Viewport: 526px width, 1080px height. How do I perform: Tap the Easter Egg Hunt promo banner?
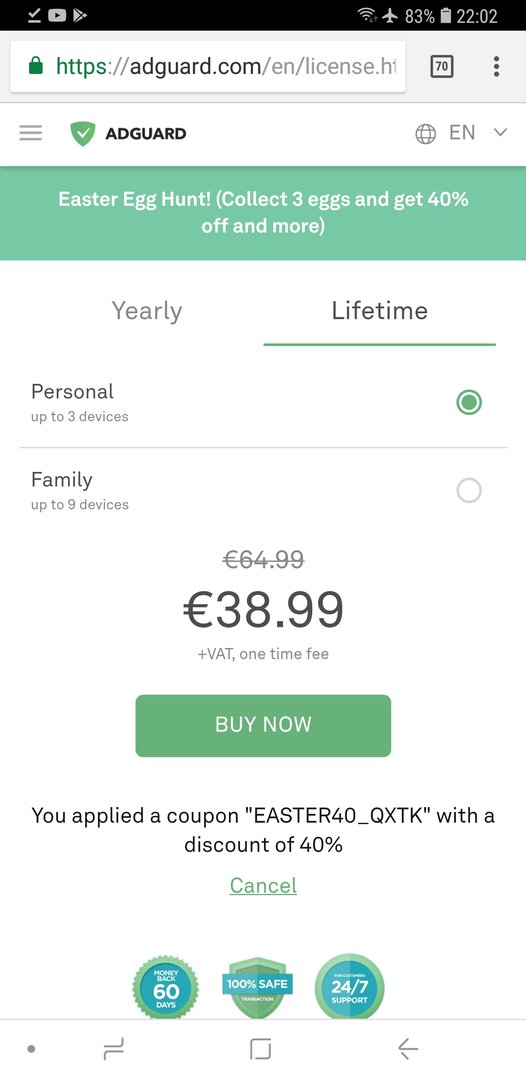click(263, 213)
